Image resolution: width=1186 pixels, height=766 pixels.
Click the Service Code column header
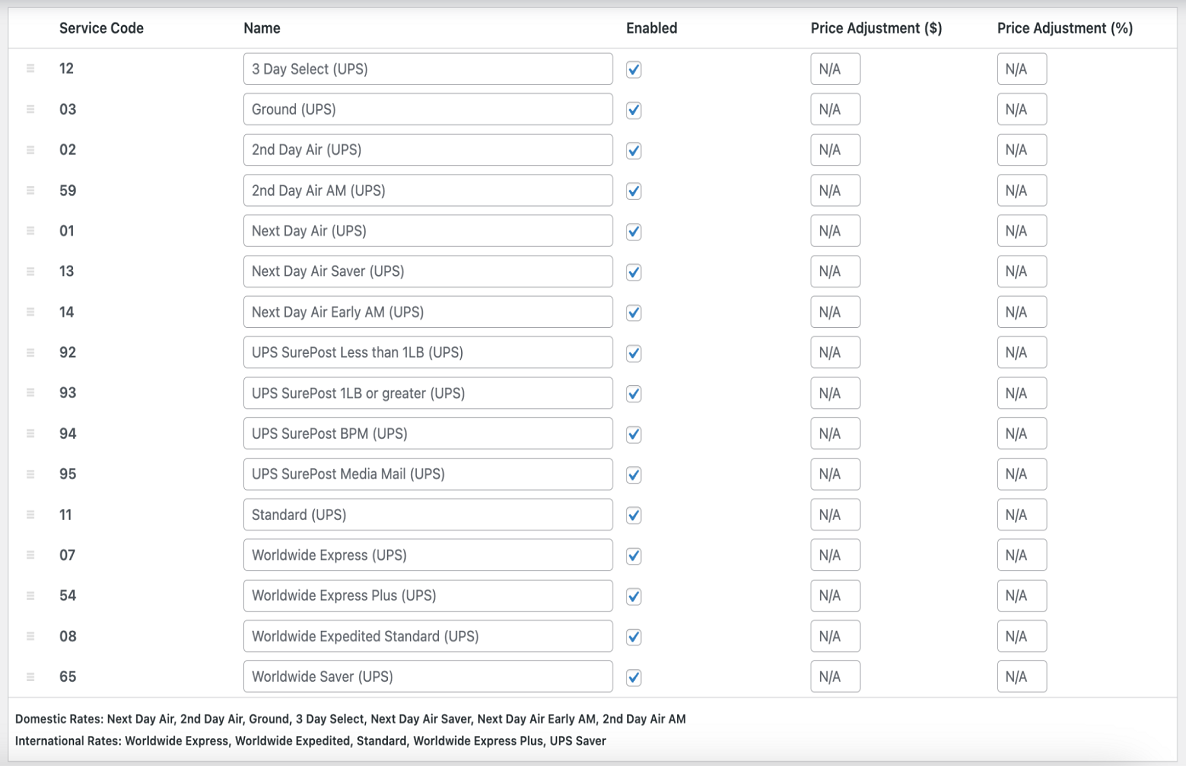(101, 28)
